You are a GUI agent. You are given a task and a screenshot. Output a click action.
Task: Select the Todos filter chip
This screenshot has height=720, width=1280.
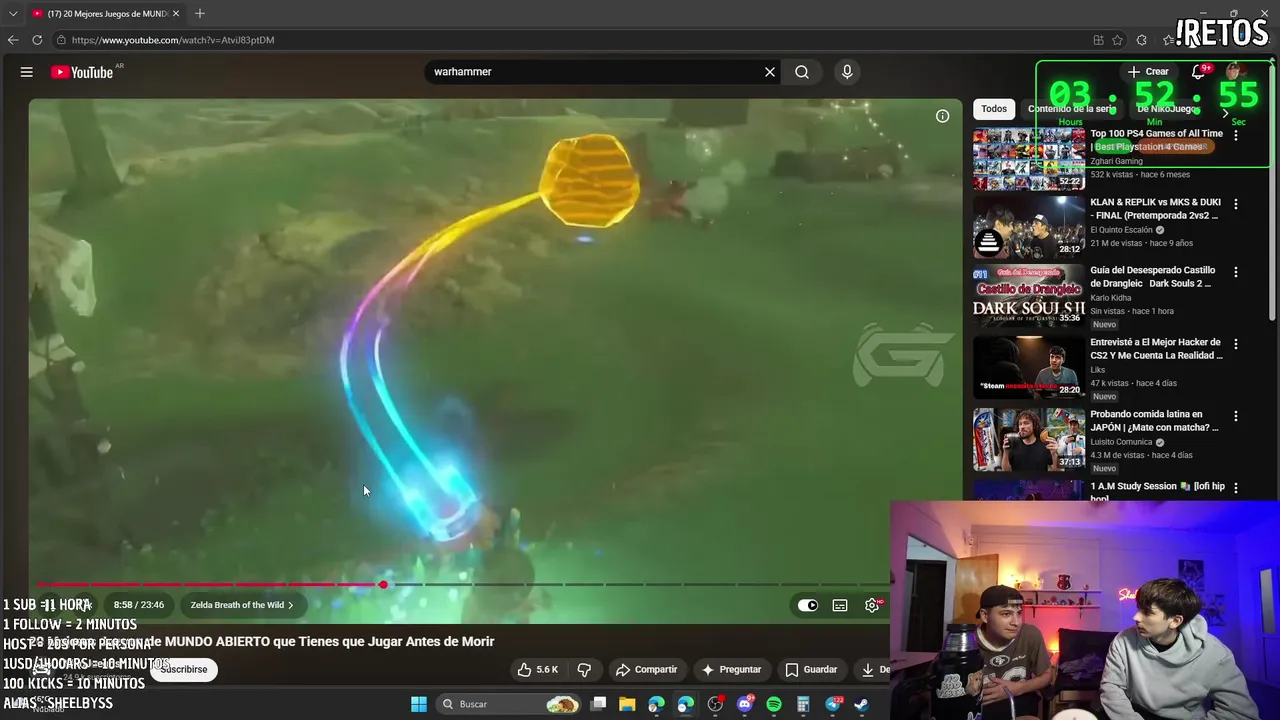(994, 109)
